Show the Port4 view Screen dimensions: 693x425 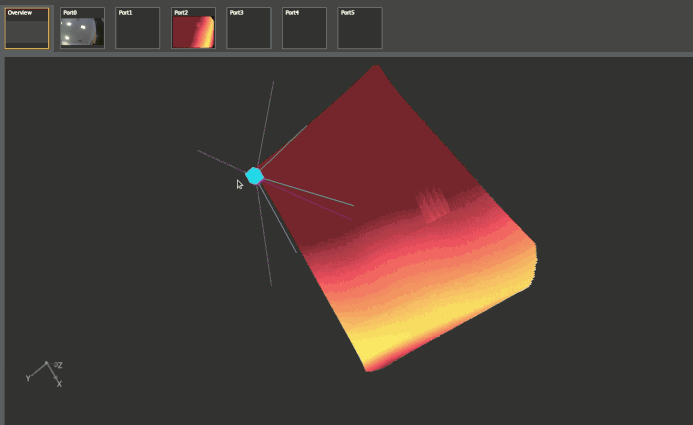(304, 28)
